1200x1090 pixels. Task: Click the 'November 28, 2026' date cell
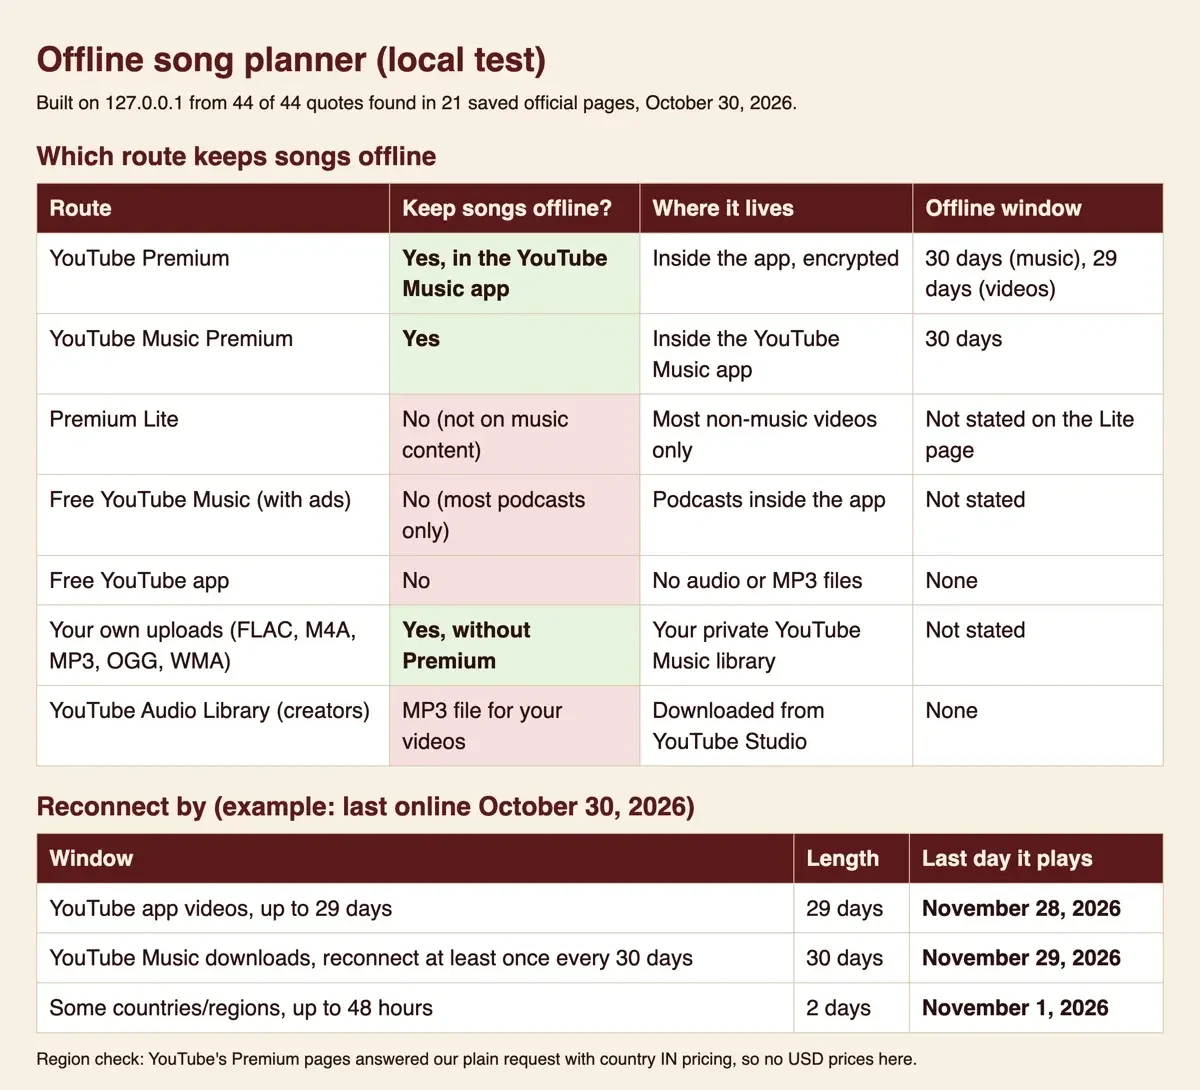1036,908
